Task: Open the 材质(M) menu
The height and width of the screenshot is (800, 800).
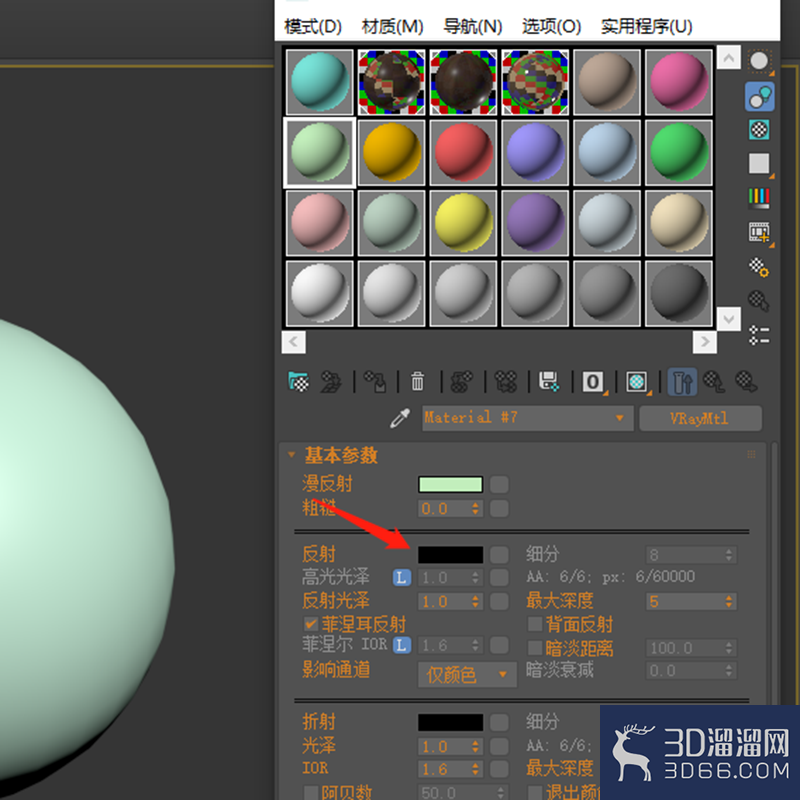Action: [392, 26]
